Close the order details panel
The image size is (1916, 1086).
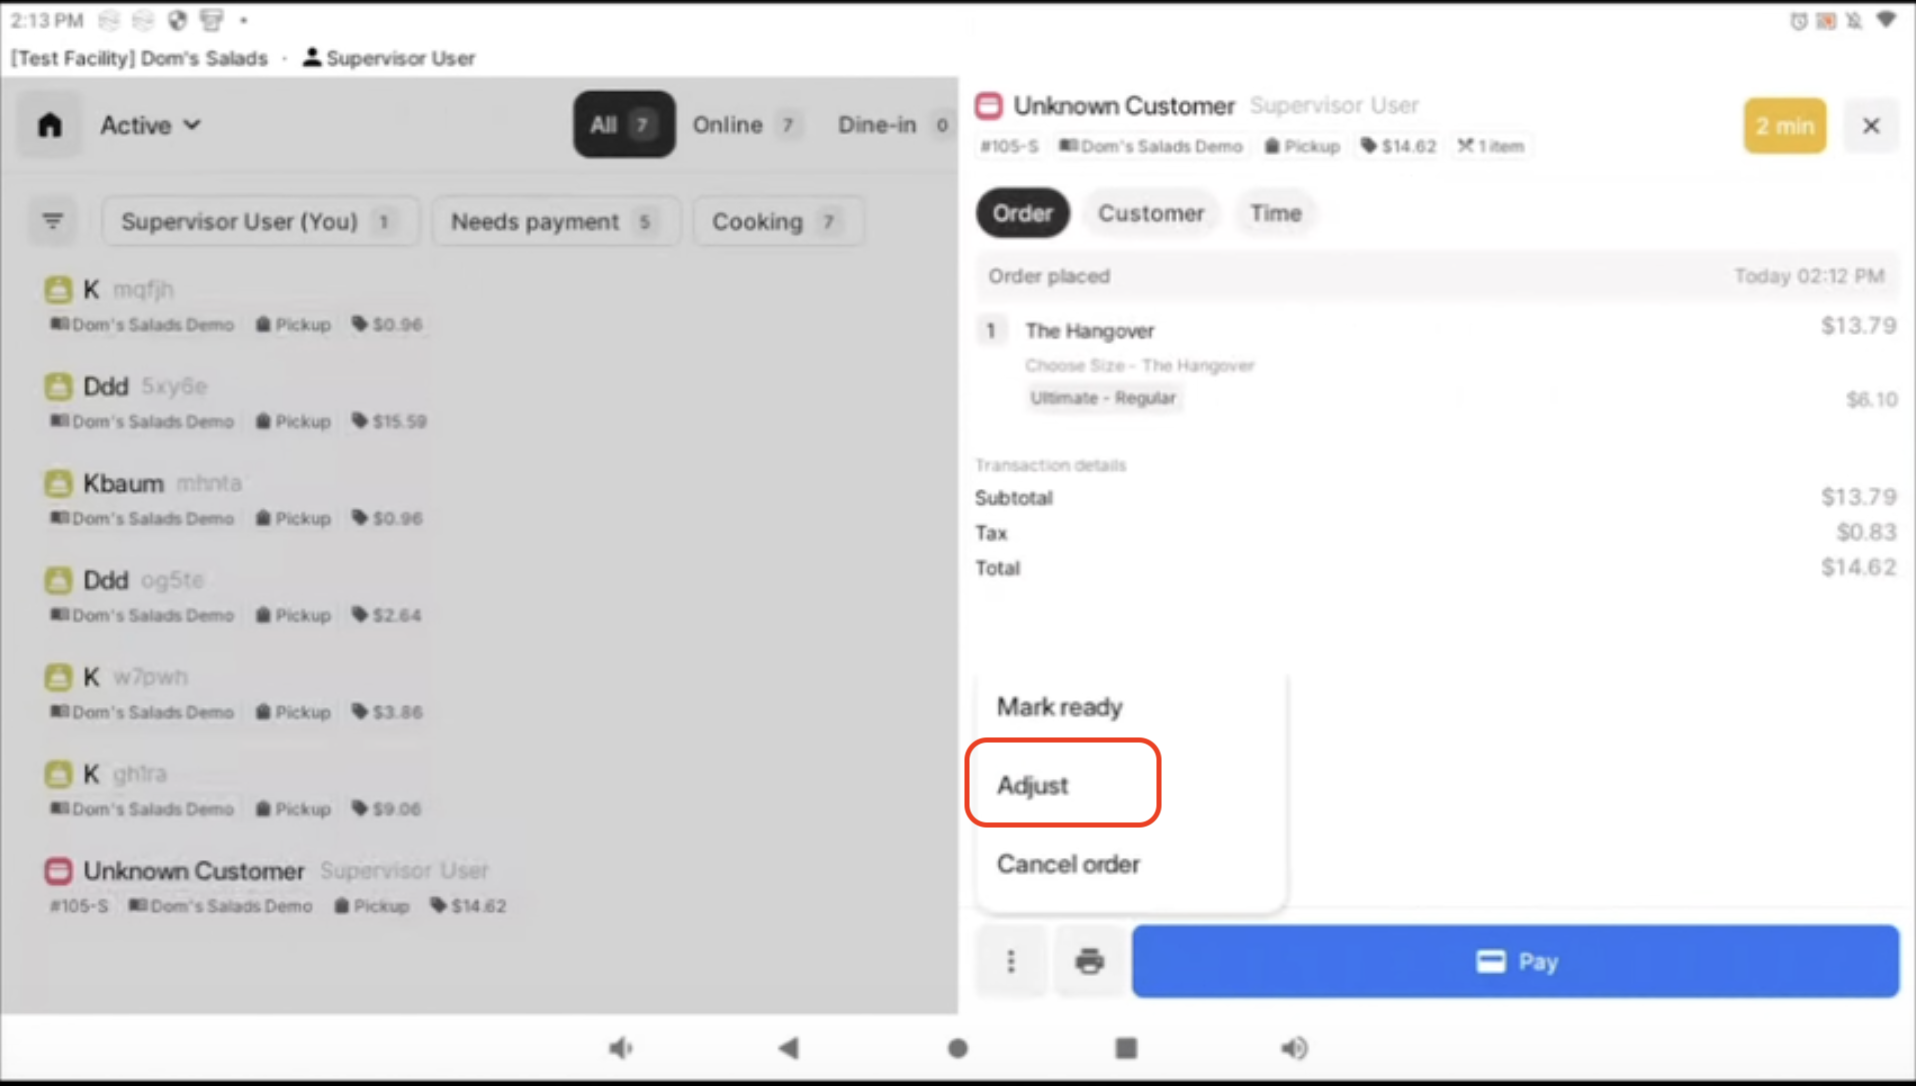click(x=1870, y=126)
